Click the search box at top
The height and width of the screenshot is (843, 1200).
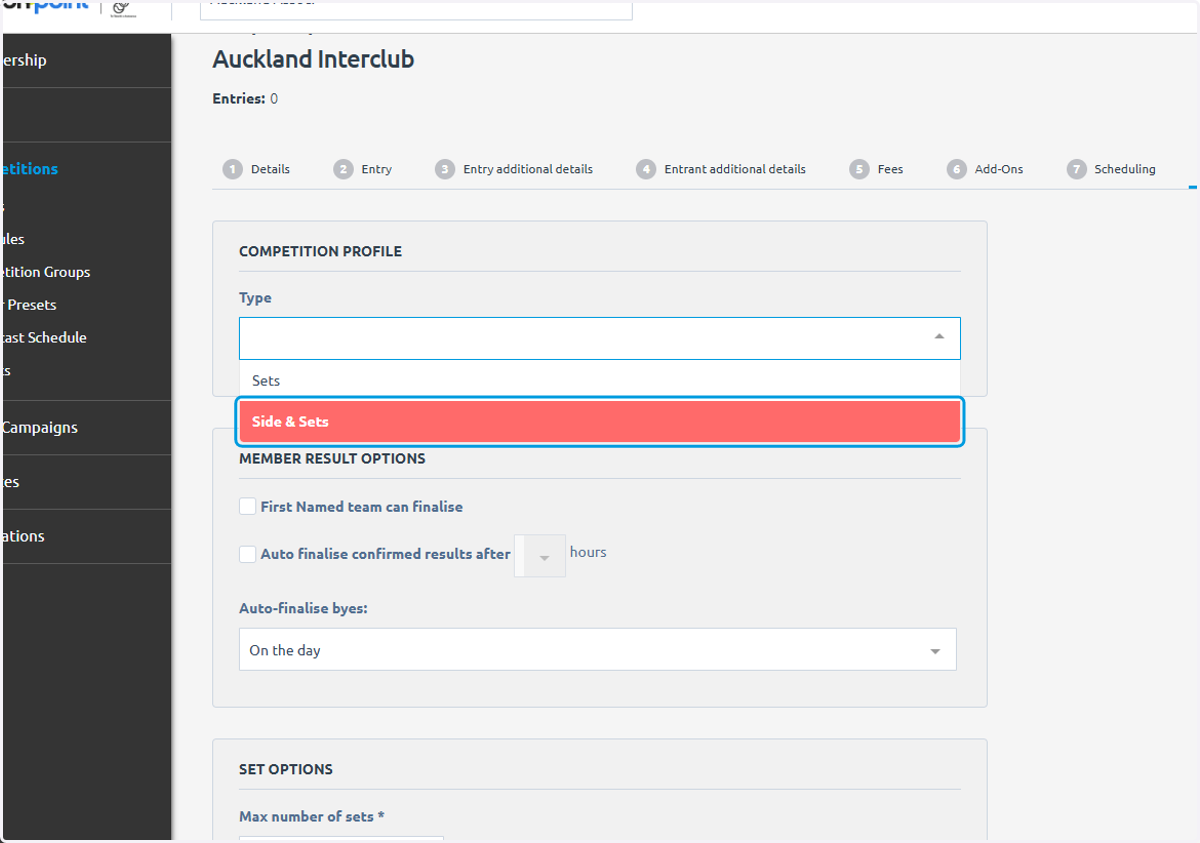point(416,9)
